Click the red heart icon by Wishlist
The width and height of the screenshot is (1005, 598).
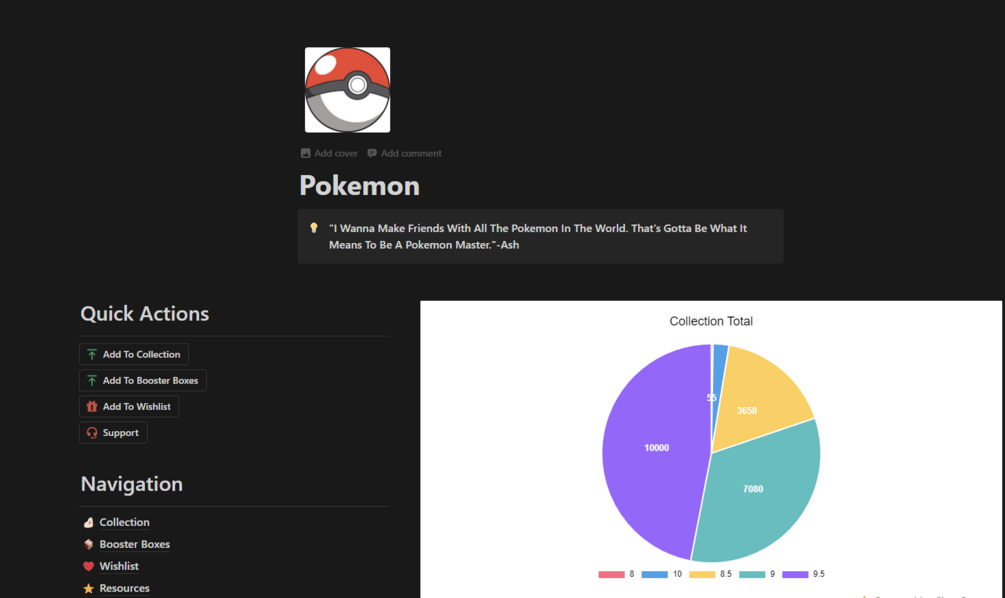point(88,566)
